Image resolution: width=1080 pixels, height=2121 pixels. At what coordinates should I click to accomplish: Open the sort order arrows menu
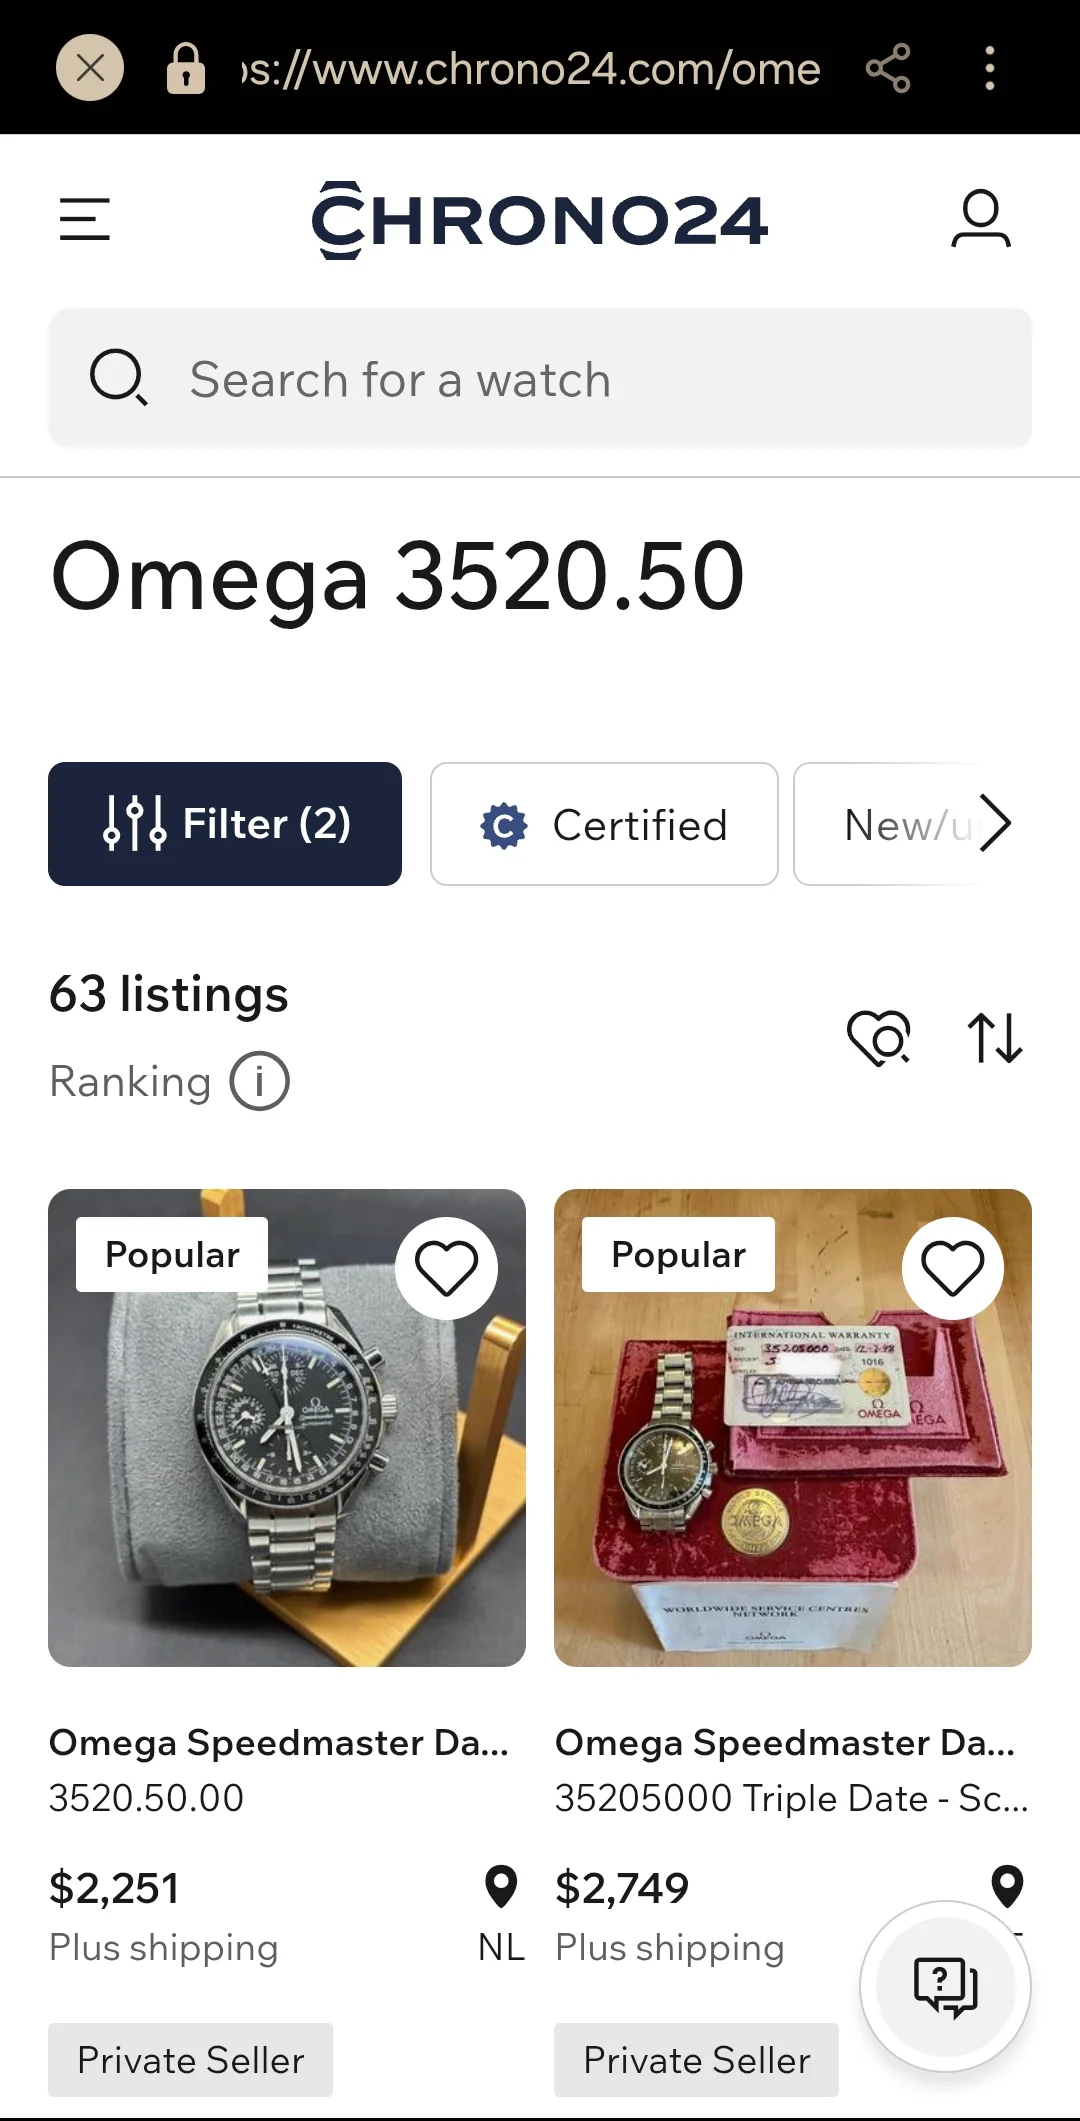(995, 1037)
